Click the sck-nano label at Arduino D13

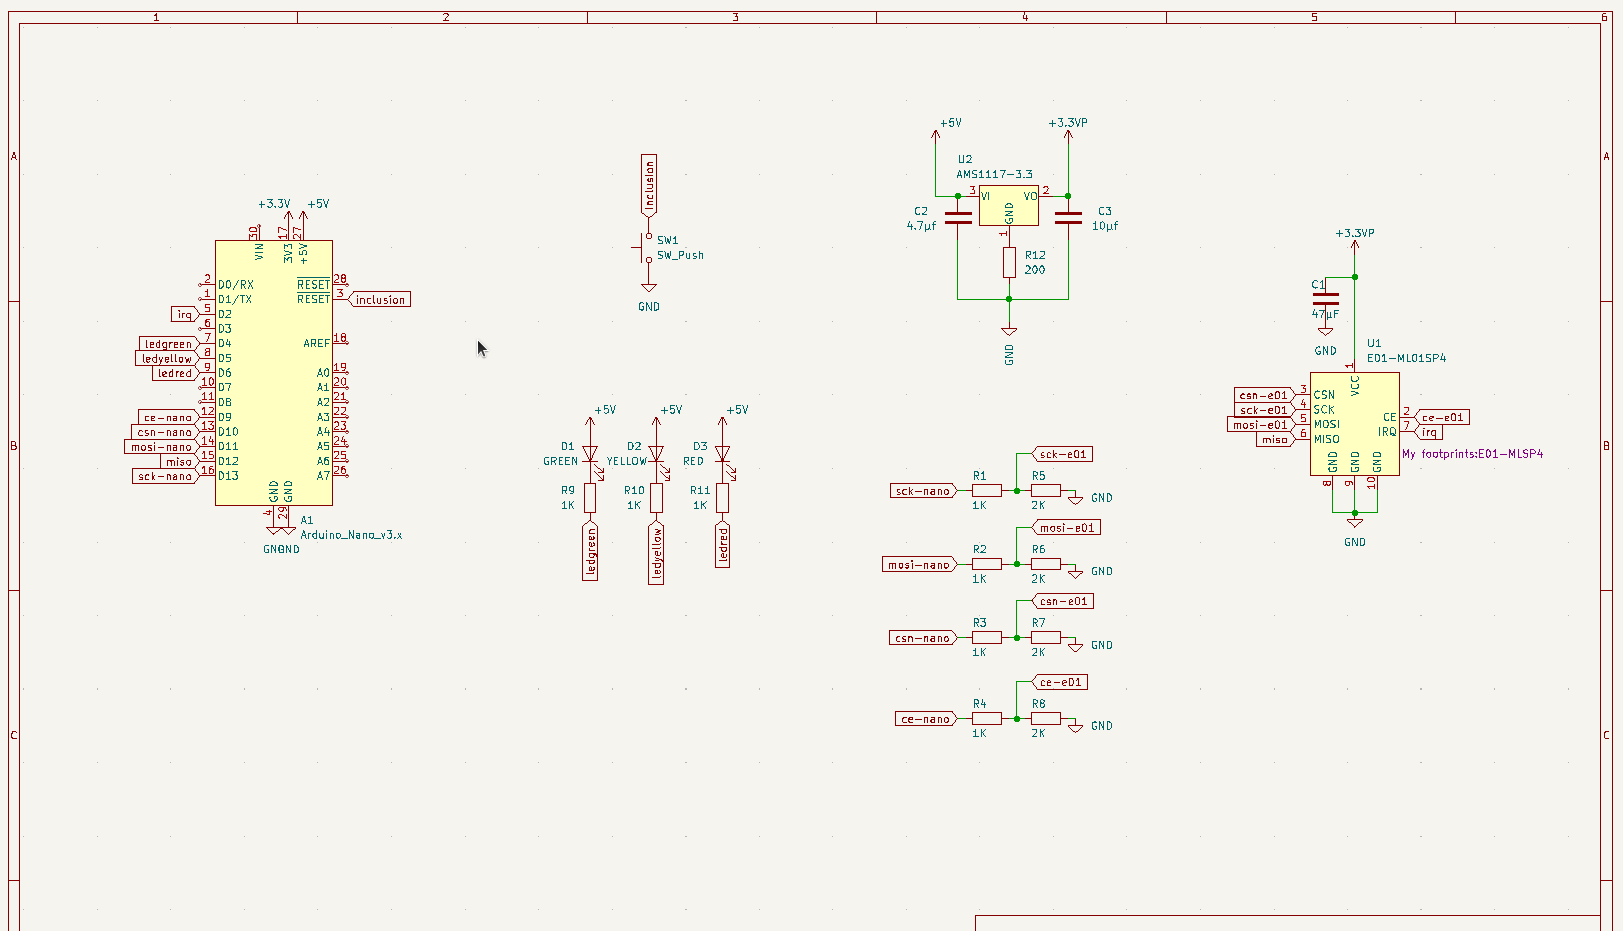[x=165, y=476]
